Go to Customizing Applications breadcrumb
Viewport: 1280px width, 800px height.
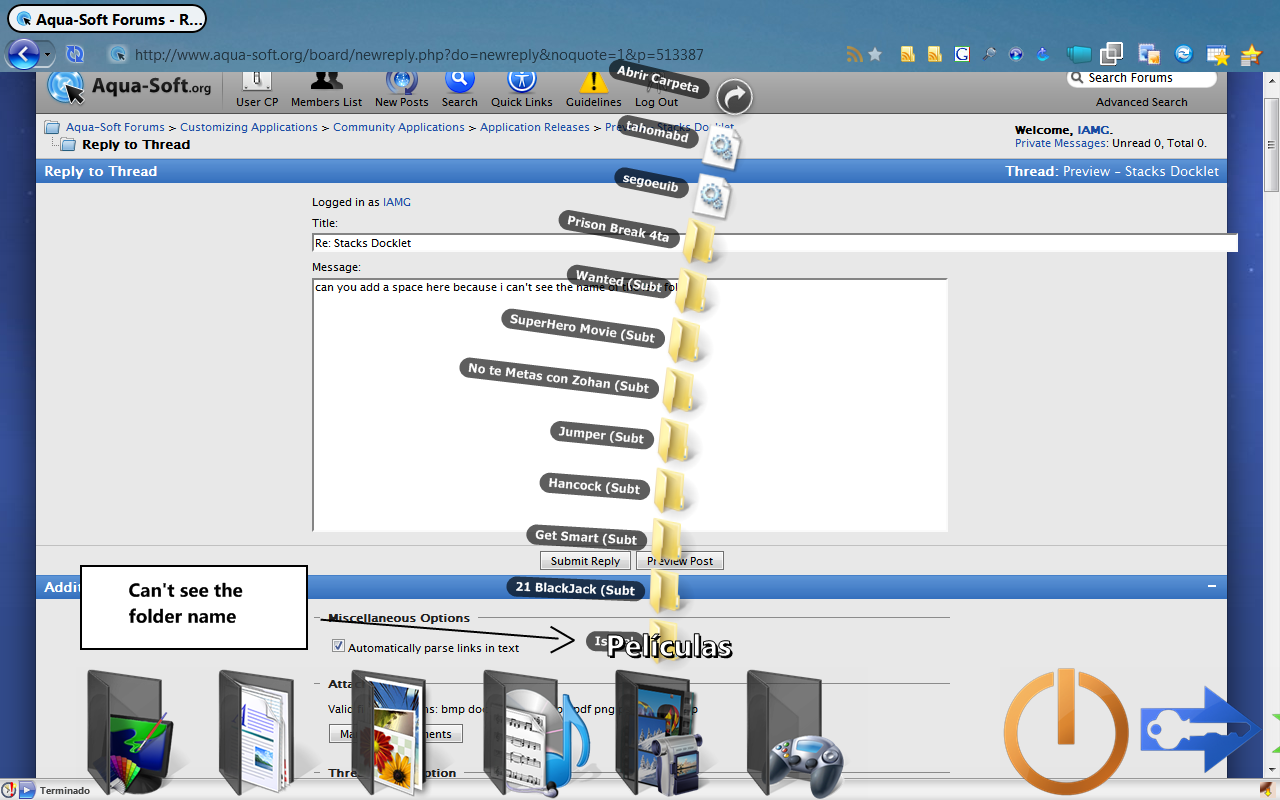[x=249, y=127]
